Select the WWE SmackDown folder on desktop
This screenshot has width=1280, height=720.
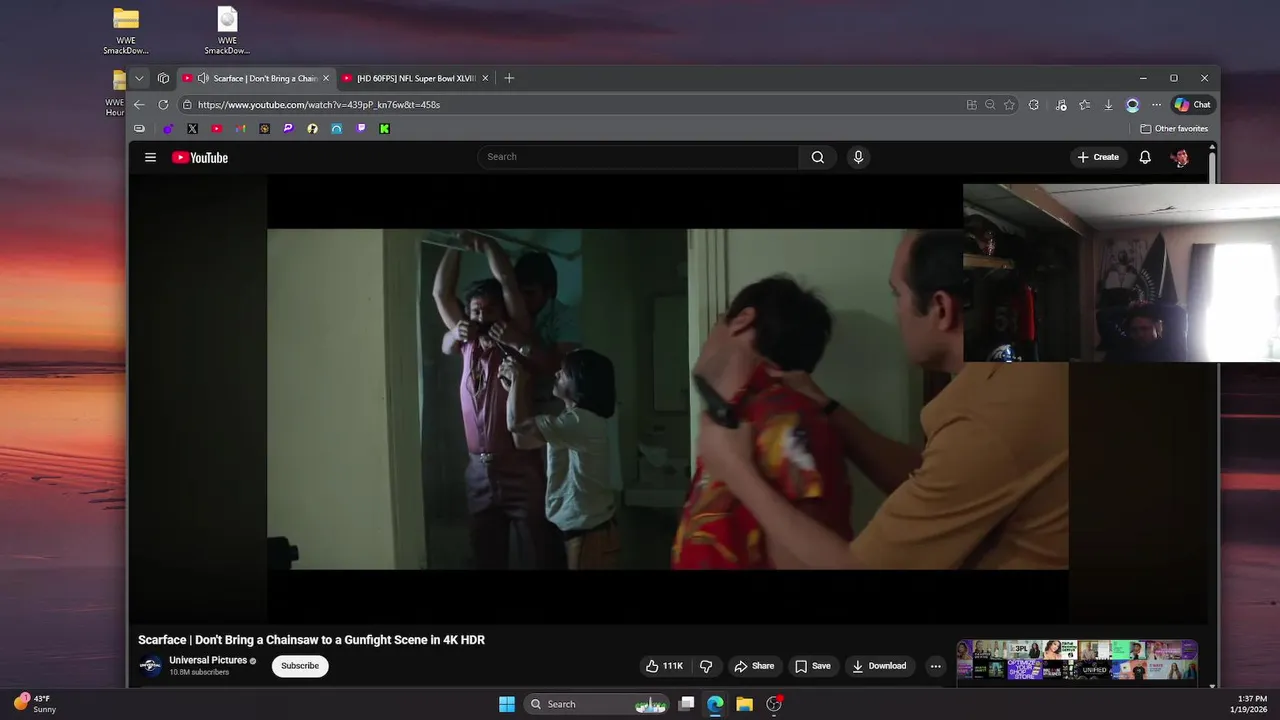pyautogui.click(x=126, y=31)
